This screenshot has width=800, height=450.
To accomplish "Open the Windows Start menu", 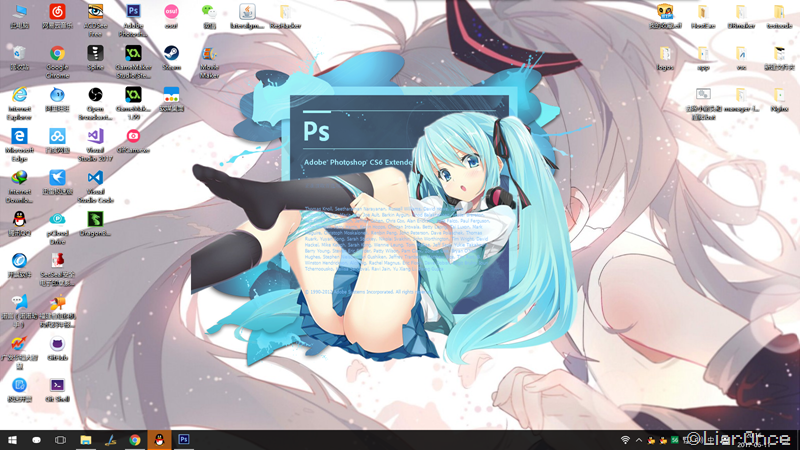I will click(x=12, y=440).
